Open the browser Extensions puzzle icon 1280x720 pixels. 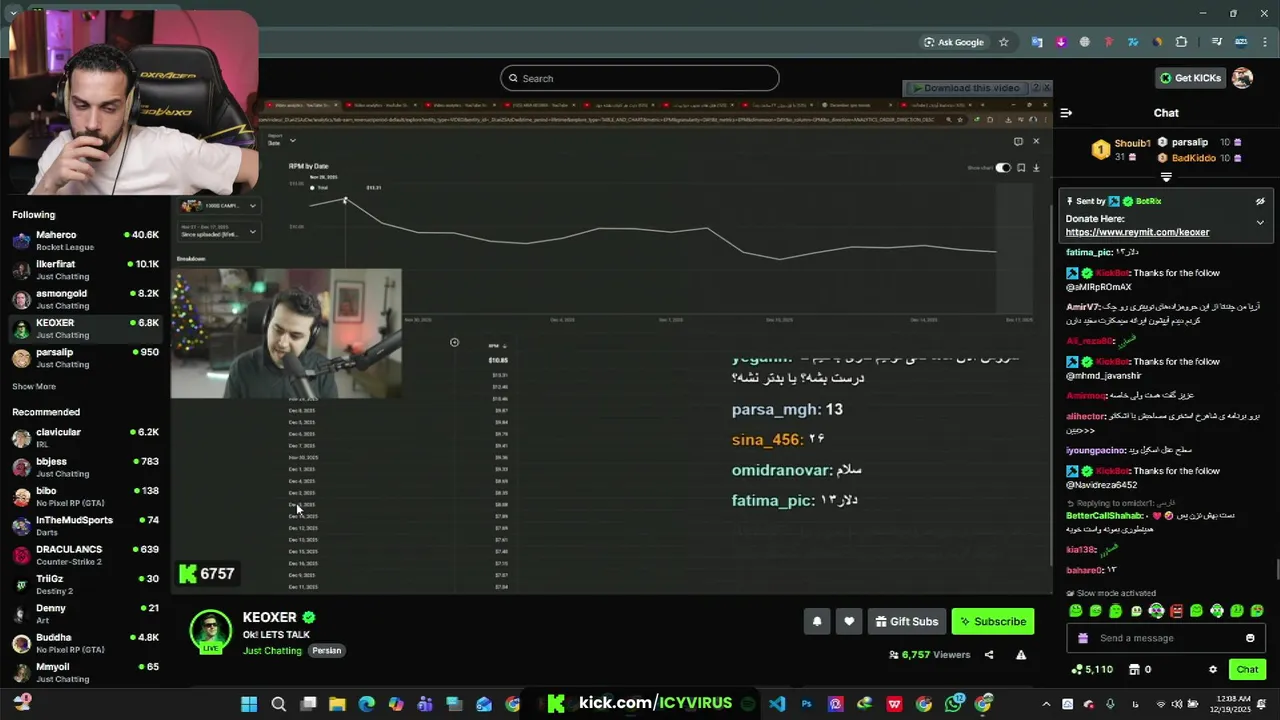click(1181, 42)
